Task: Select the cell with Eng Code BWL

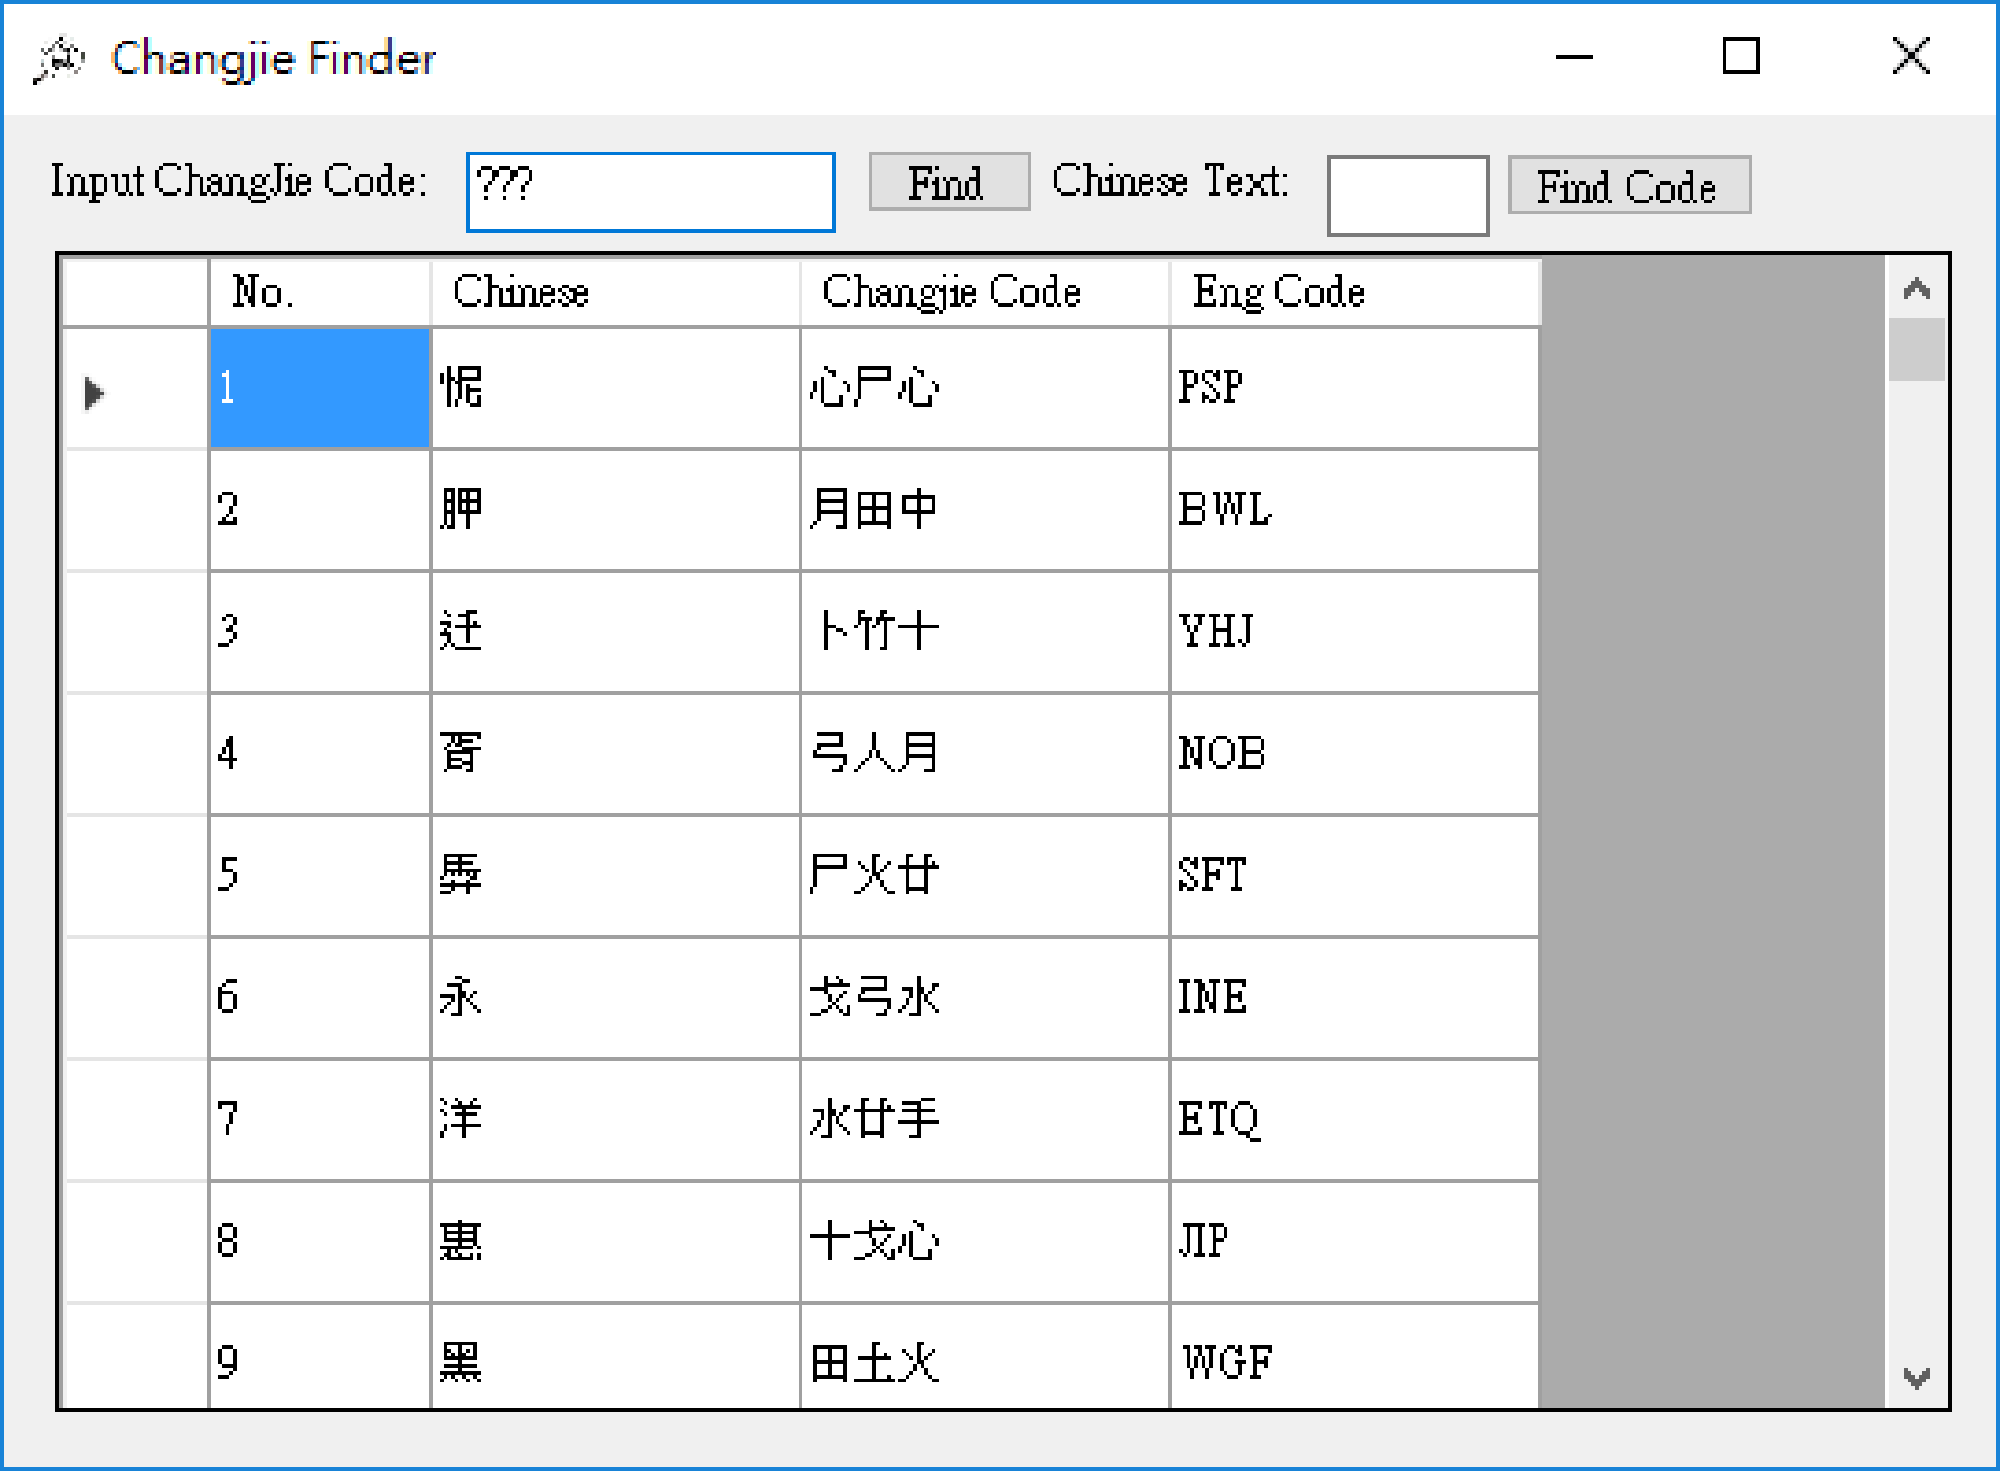Action: point(1354,510)
